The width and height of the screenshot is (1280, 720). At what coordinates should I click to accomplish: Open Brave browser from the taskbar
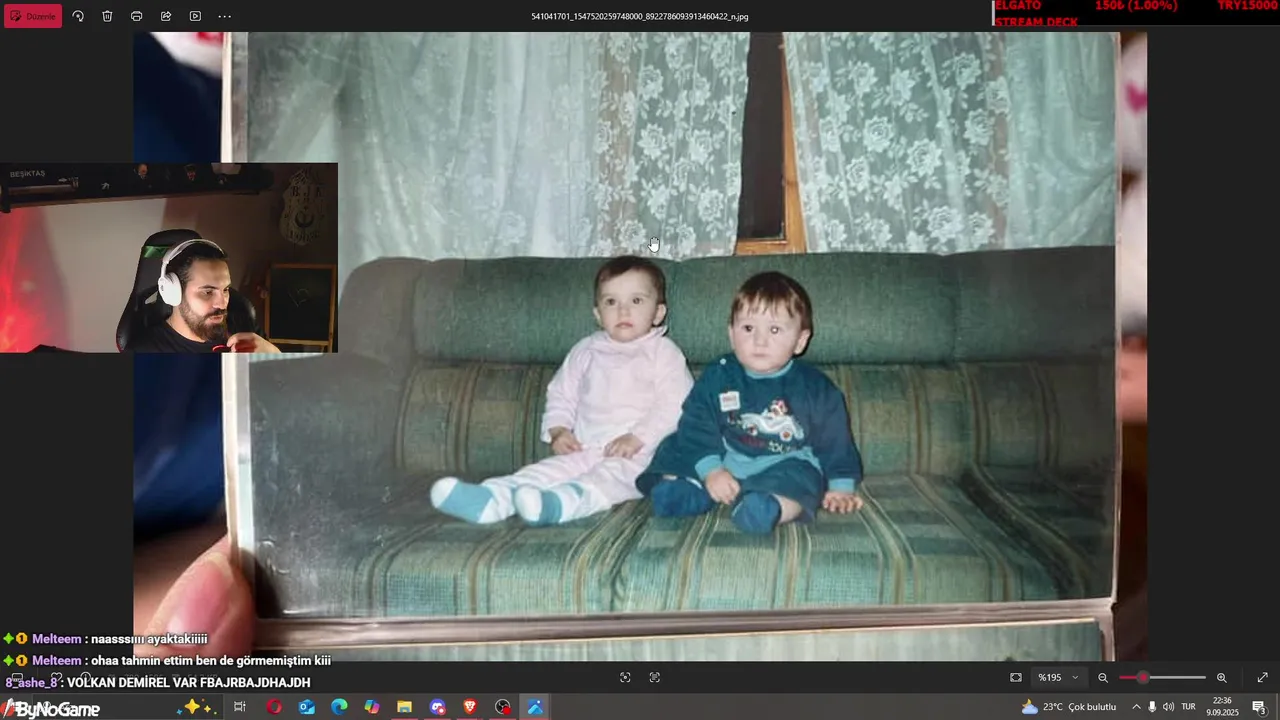point(470,707)
